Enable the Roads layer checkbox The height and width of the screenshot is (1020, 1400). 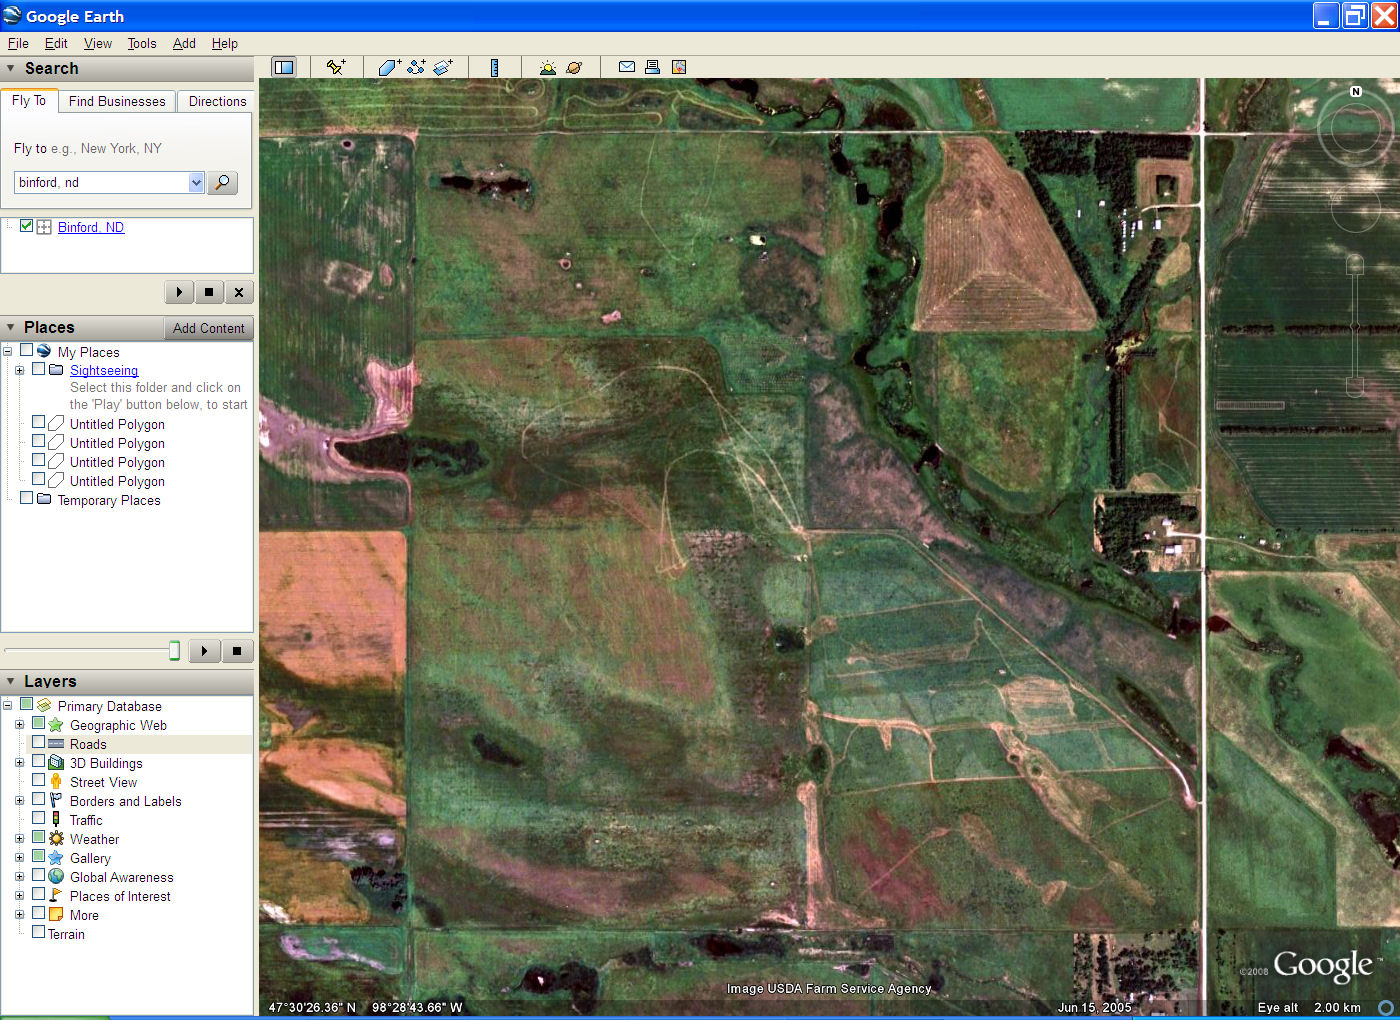pyautogui.click(x=38, y=743)
